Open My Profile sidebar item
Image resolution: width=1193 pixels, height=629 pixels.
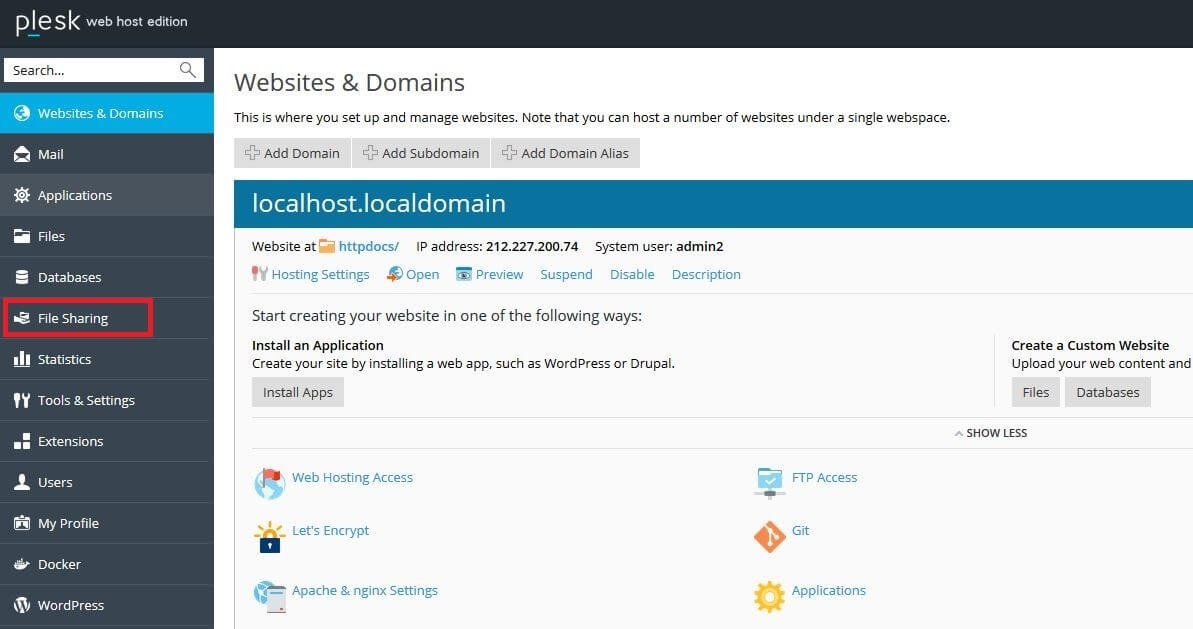107,524
